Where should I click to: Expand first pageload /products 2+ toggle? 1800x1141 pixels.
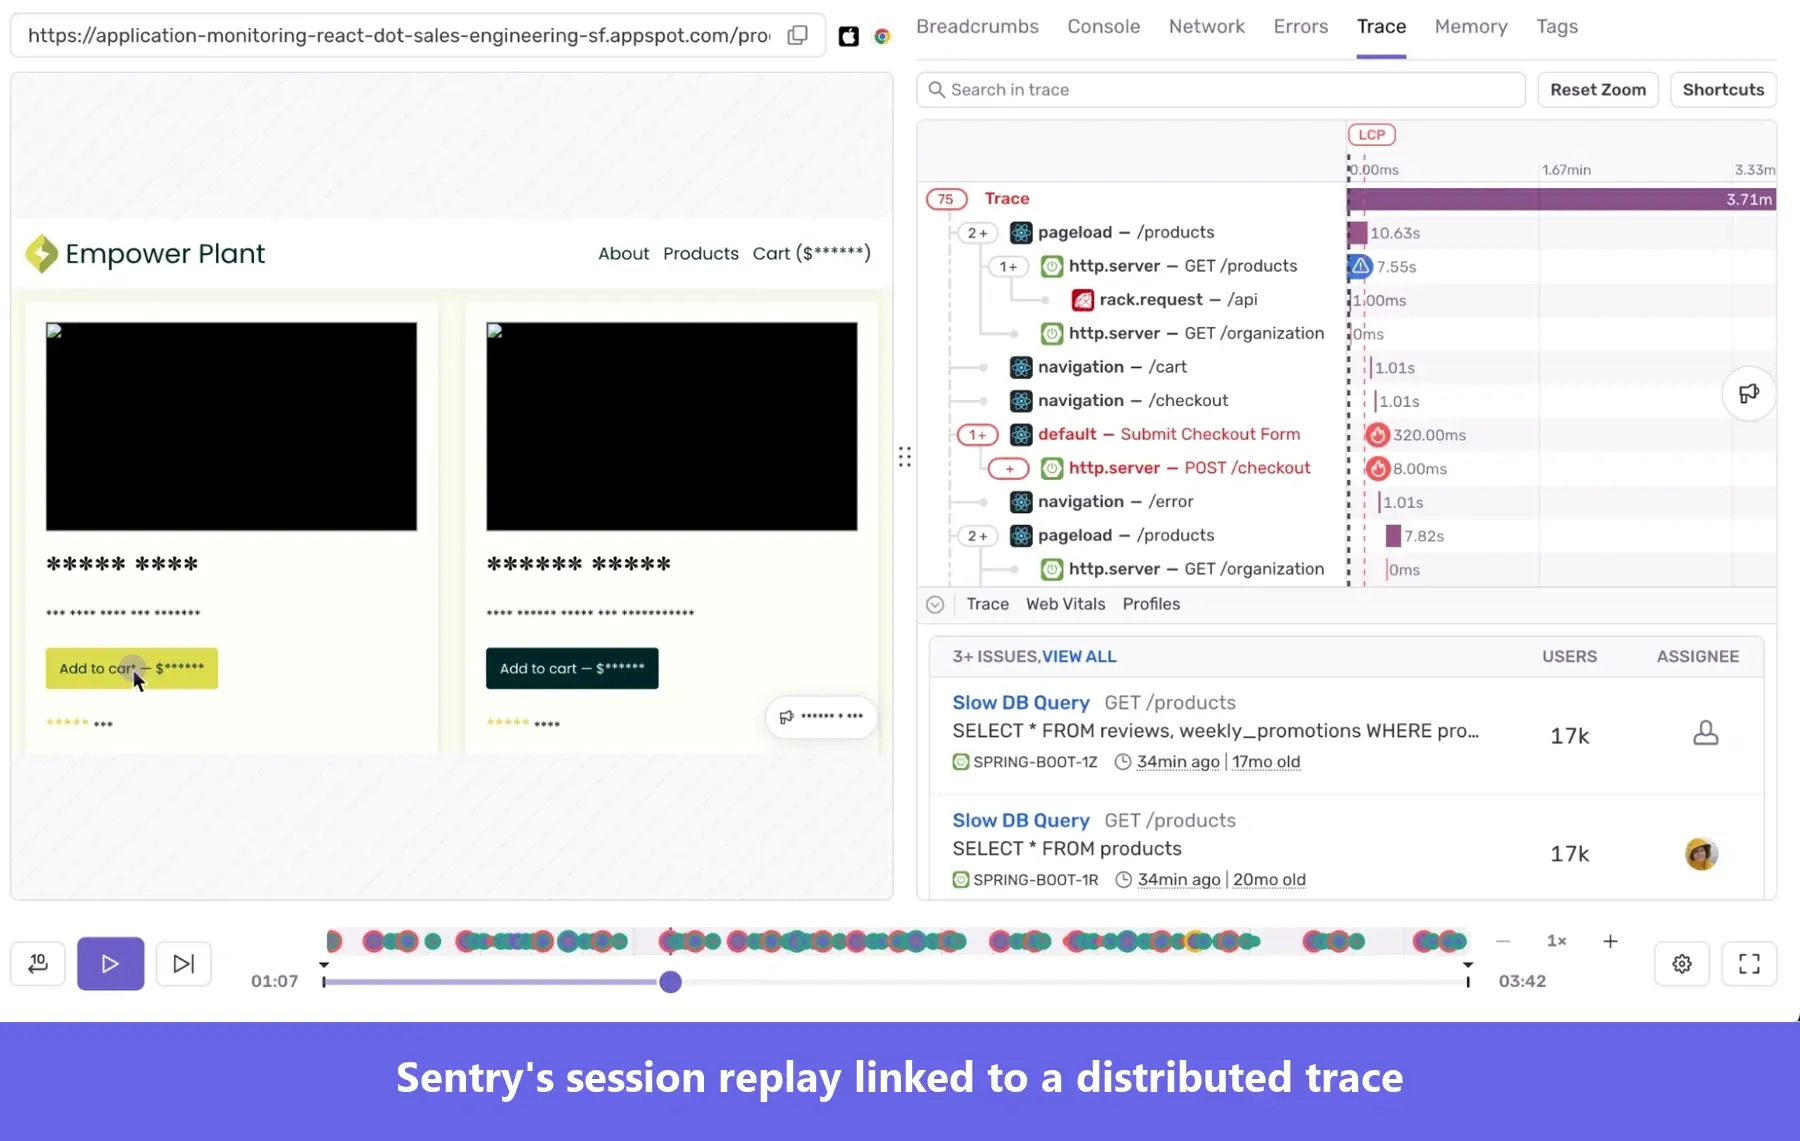(x=977, y=233)
